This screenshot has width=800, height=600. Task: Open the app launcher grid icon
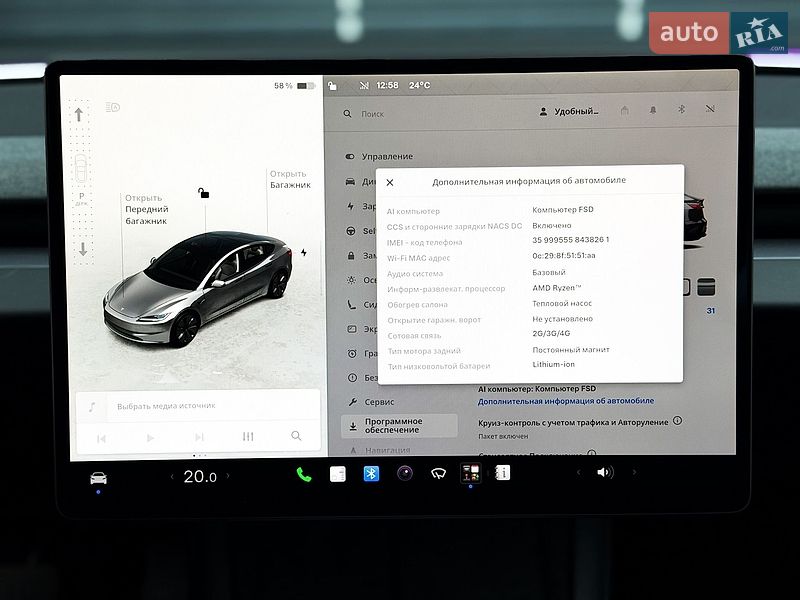pos(470,473)
